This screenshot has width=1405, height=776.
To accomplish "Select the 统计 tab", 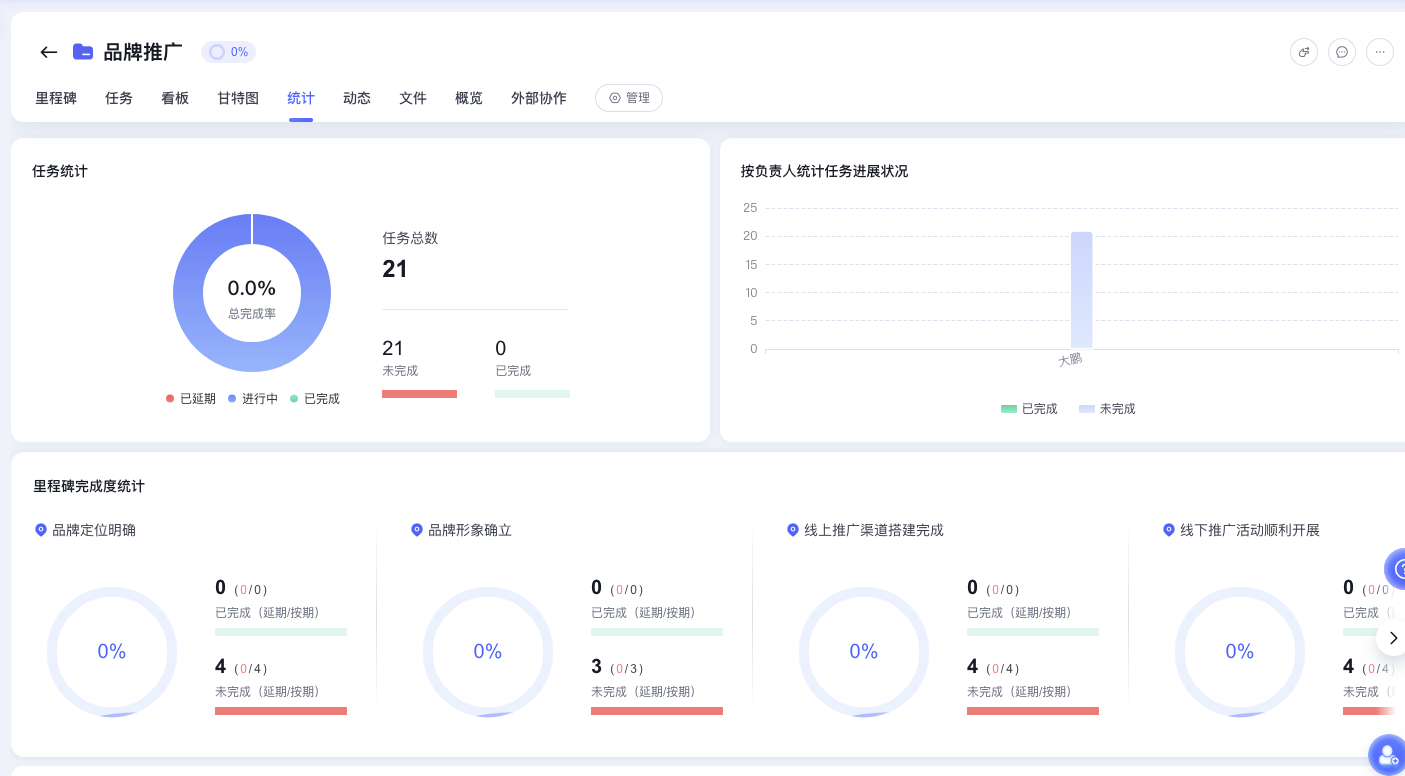I will [301, 98].
